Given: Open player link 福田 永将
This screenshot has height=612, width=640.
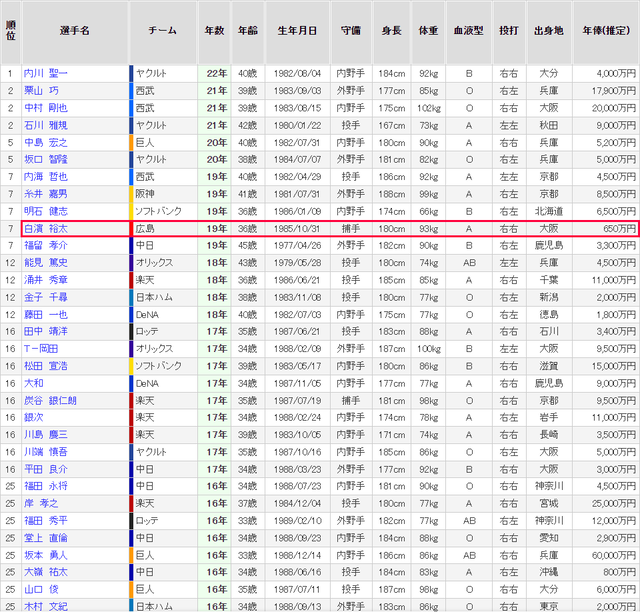Looking at the screenshot, I should [x=46, y=486].
